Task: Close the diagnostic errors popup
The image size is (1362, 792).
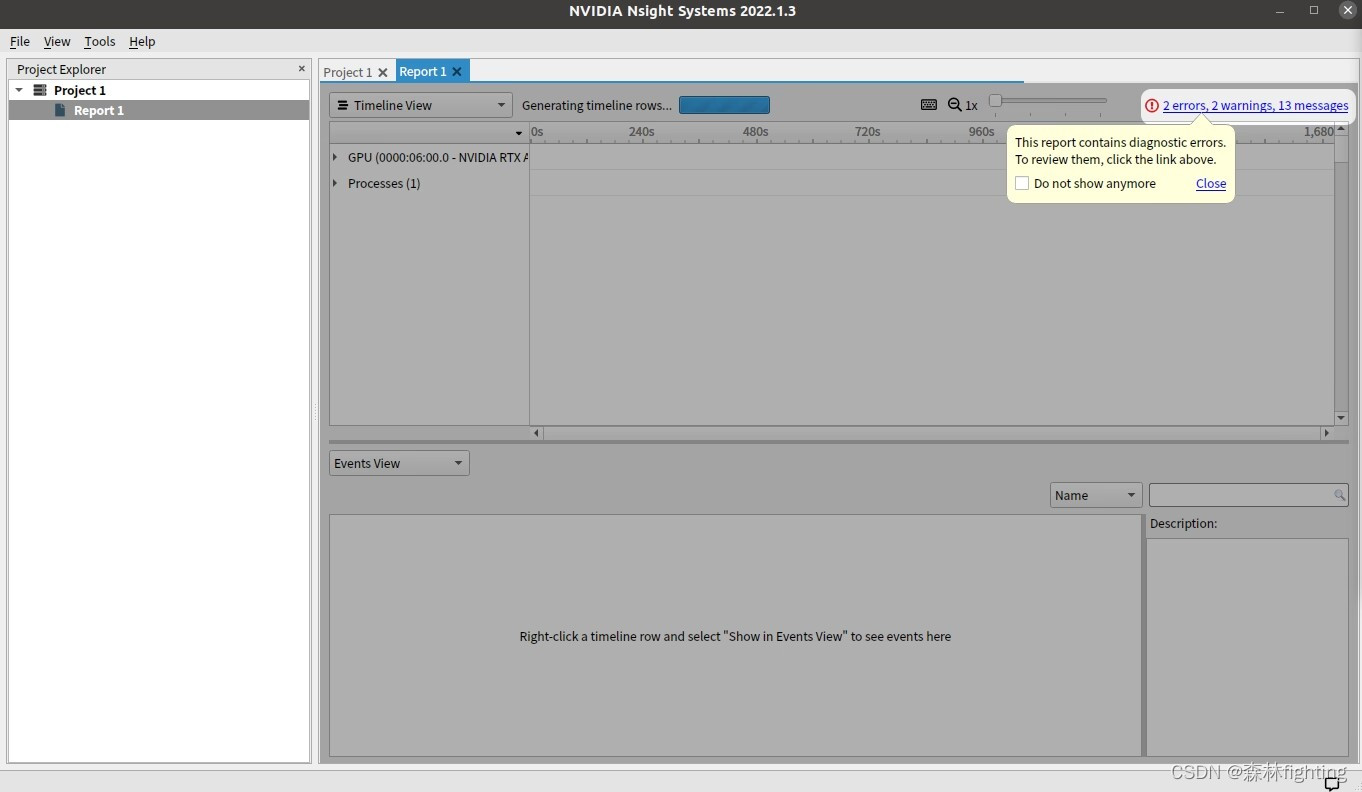Action: pos(1210,183)
